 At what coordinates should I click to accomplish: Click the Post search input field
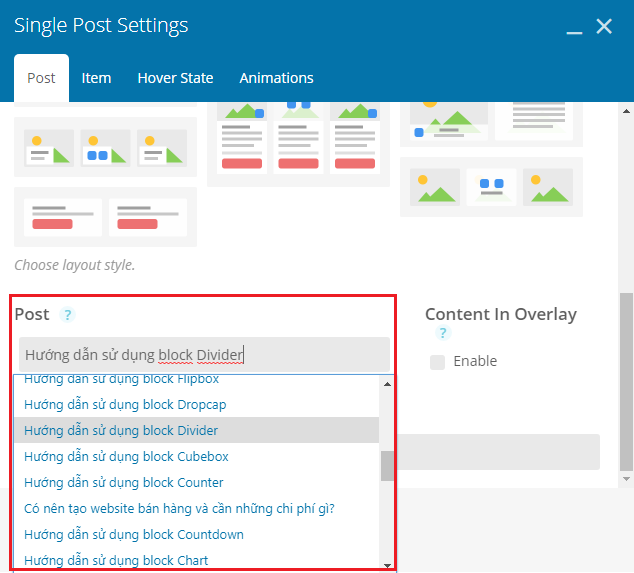coord(204,355)
